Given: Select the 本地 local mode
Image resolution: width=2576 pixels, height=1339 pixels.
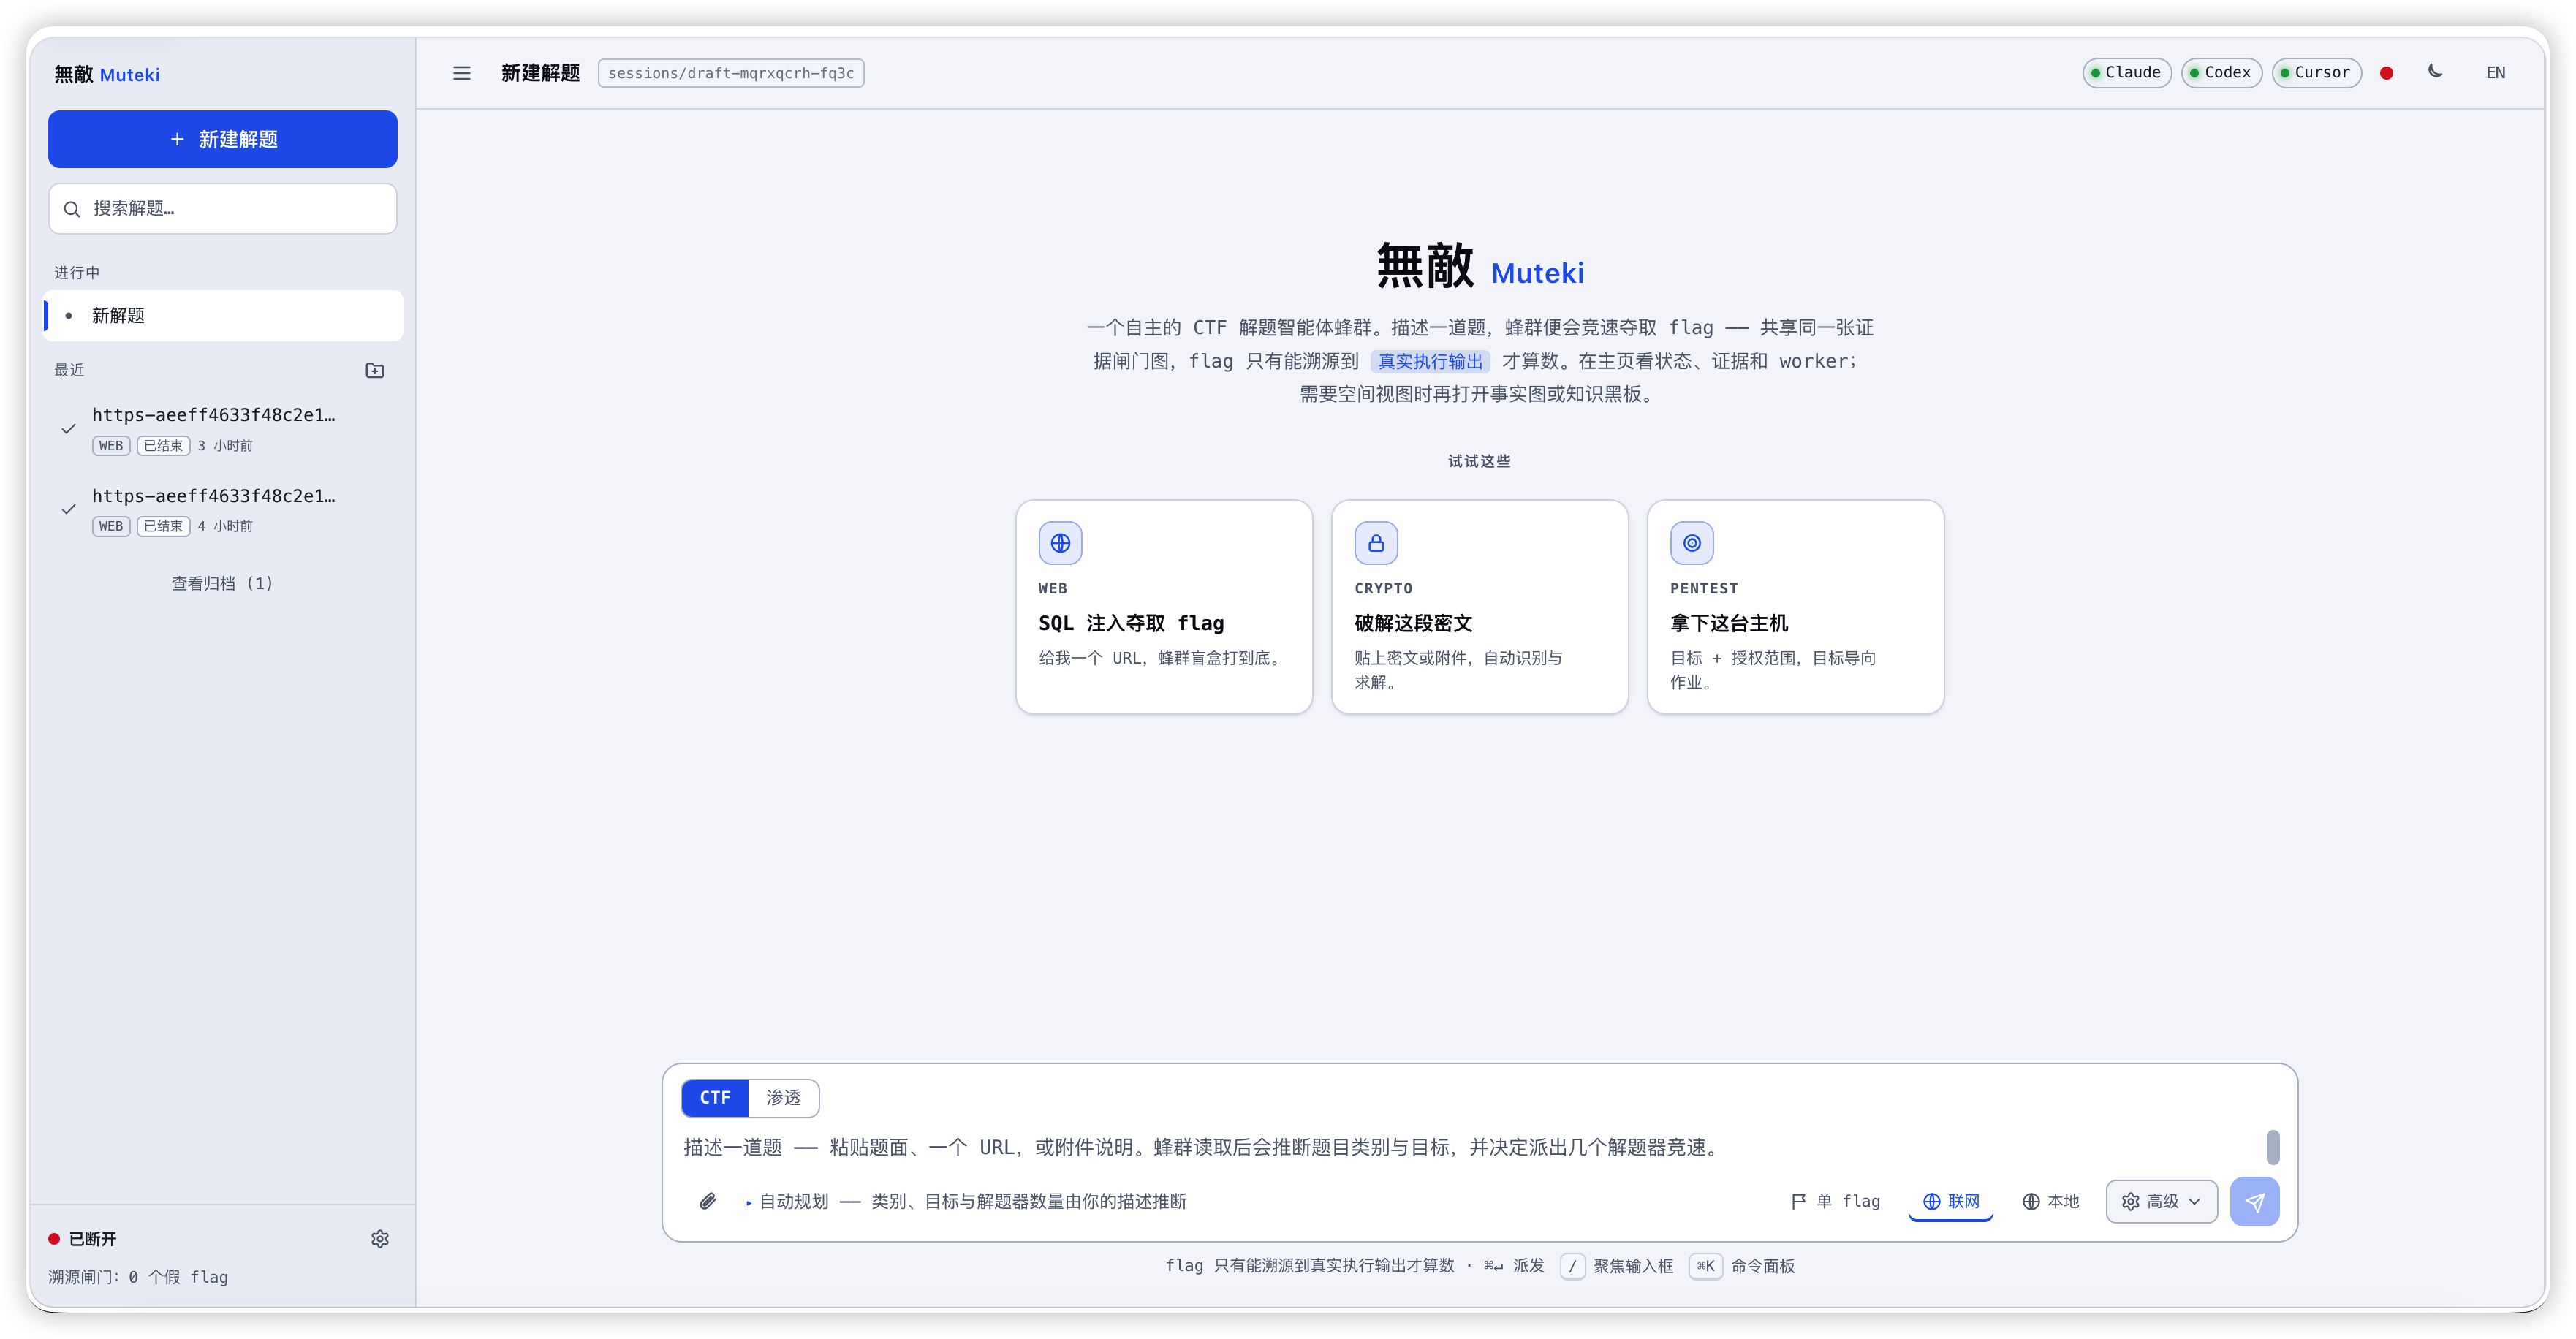Looking at the screenshot, I should [x=2050, y=1201].
